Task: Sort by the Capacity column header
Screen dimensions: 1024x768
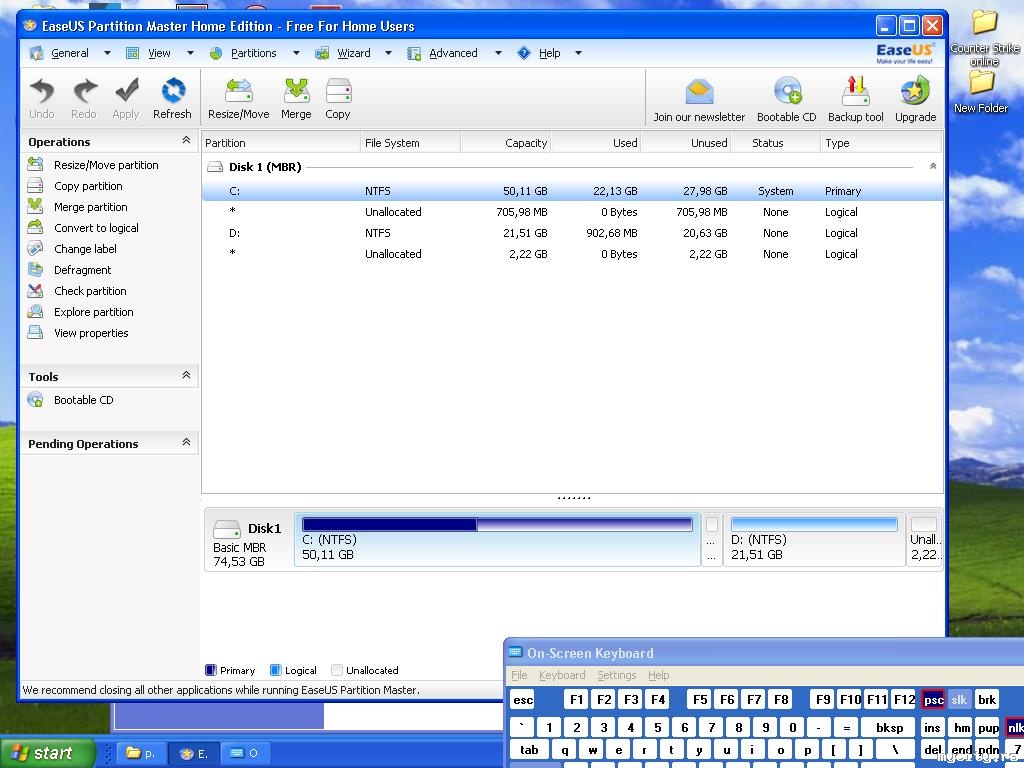Action: 506,143
